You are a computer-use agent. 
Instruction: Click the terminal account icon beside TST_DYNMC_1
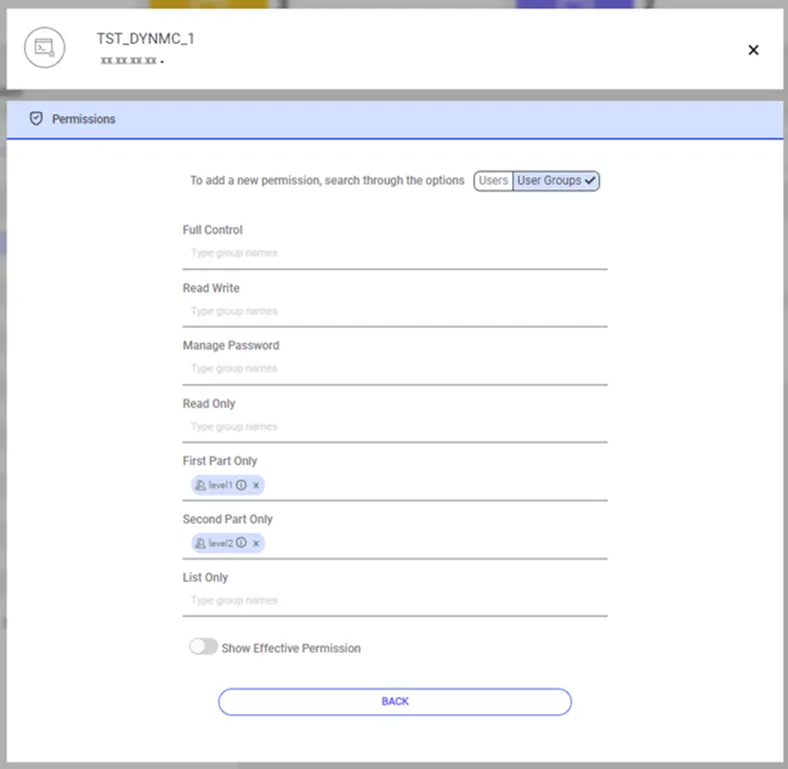[44, 48]
